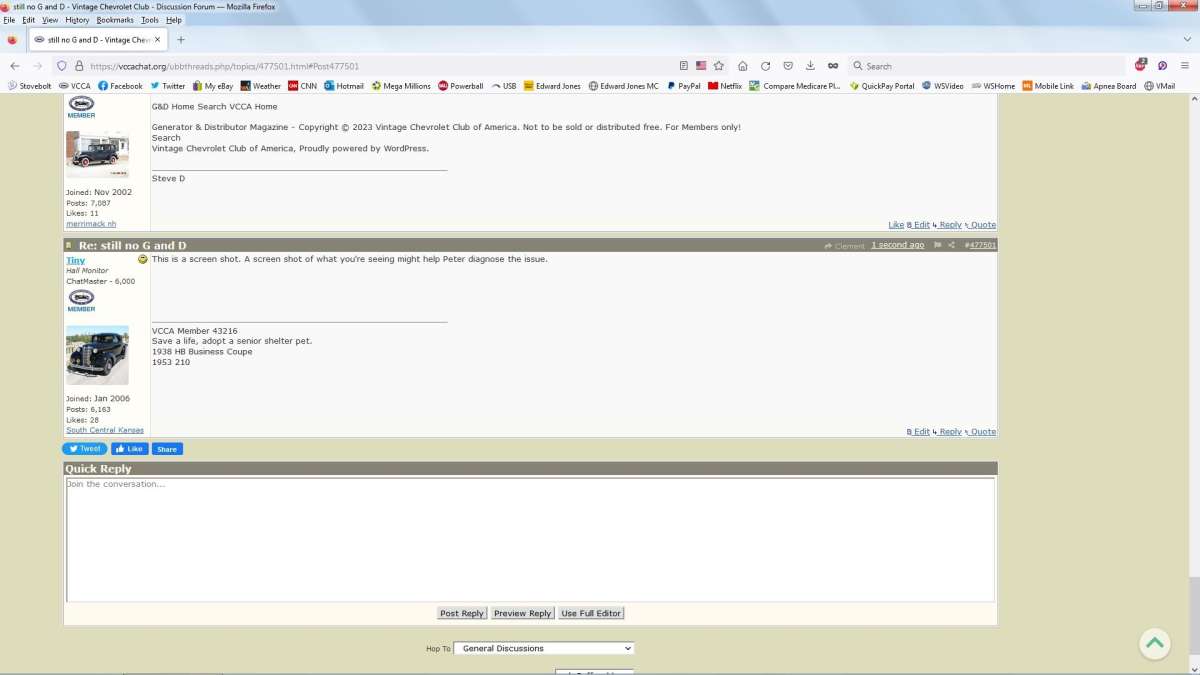Open the Twitter bookmark

click(167, 86)
